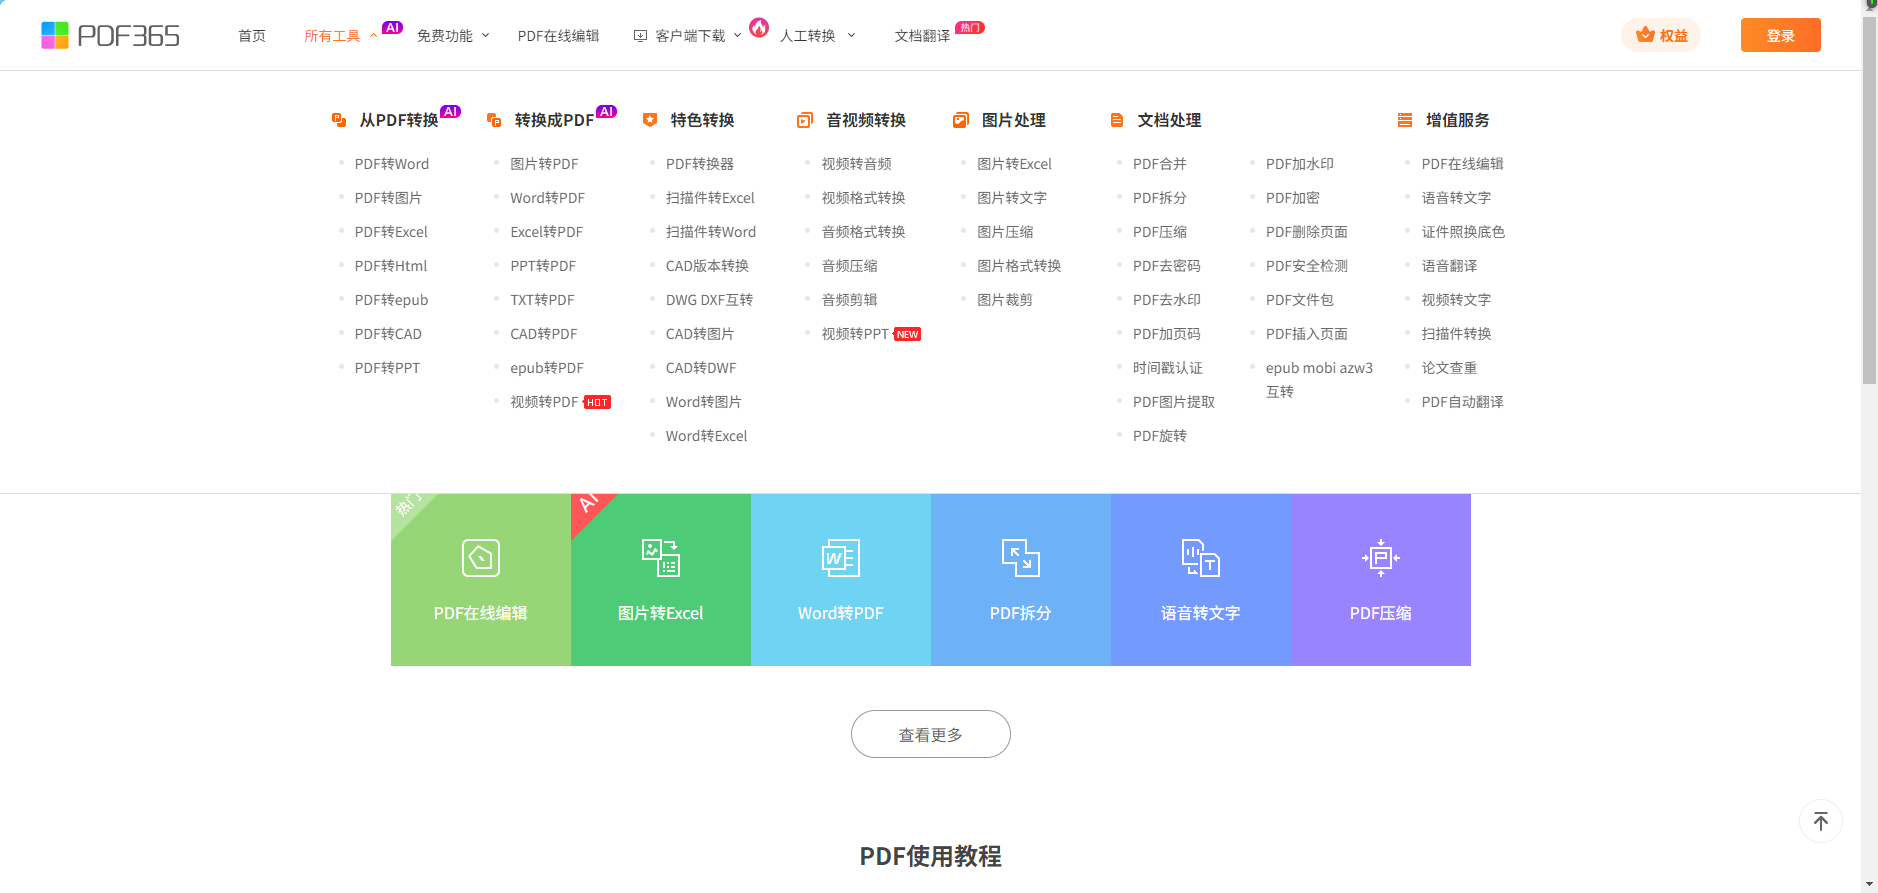Open the 语音转文字 tile icon

1200,558
